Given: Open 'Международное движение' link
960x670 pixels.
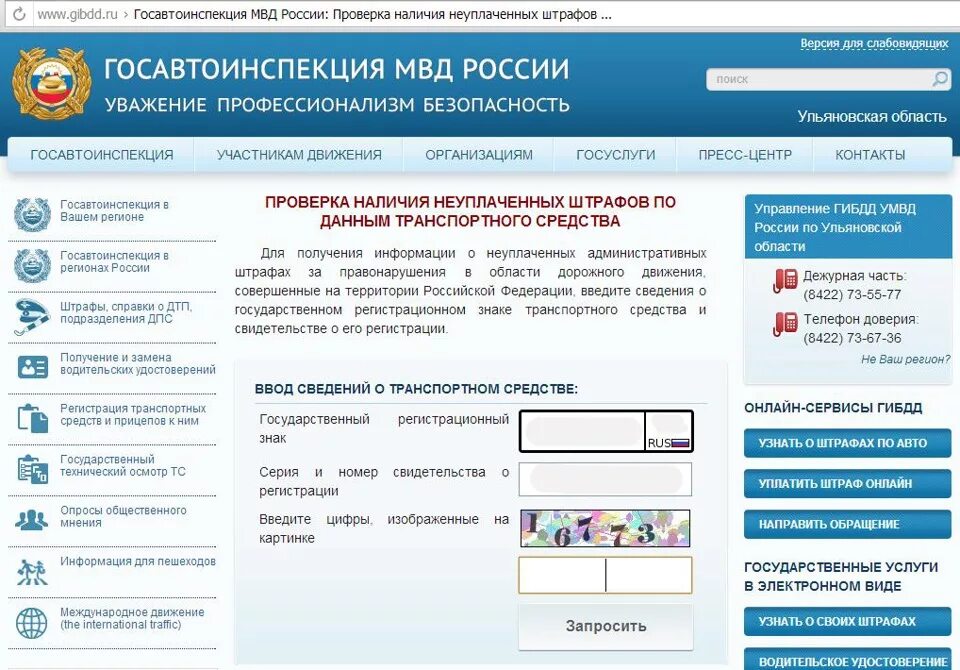Looking at the screenshot, I should click(132, 618).
